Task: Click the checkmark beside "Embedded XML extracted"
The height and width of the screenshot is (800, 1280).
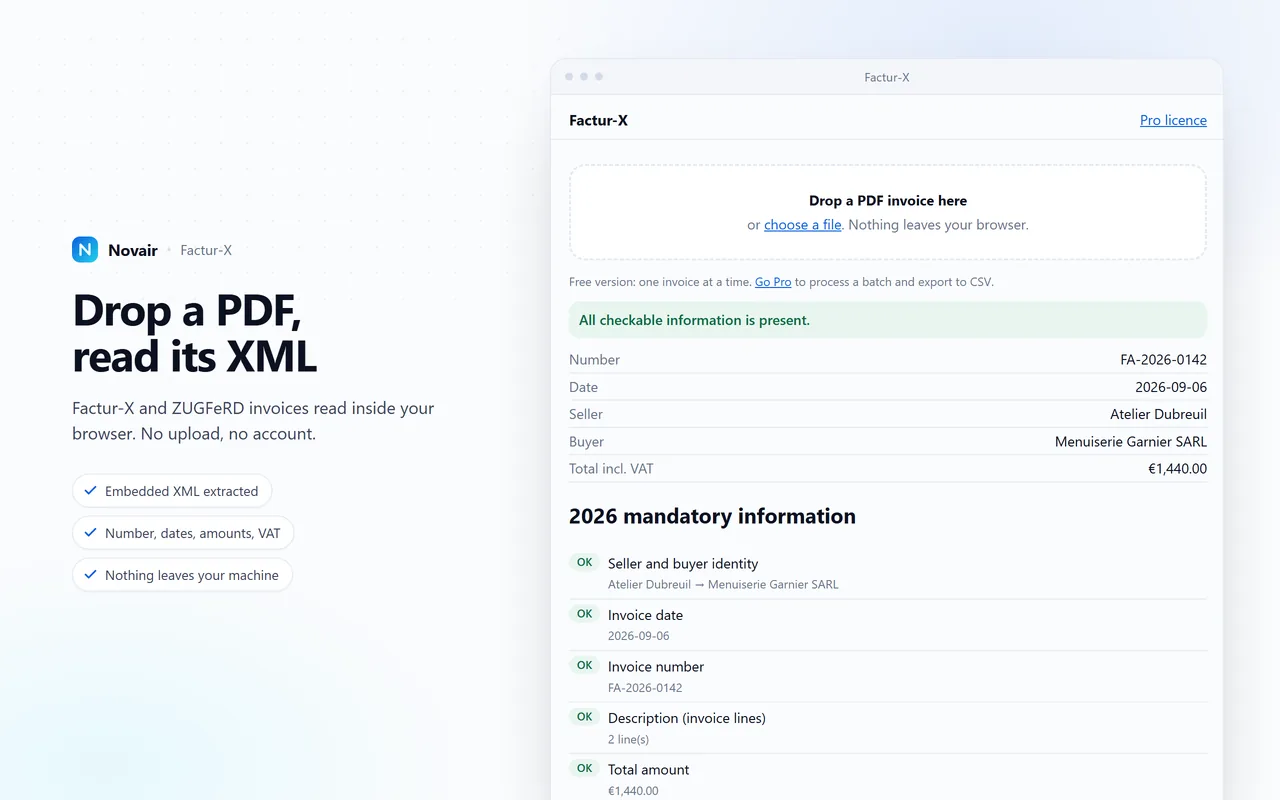Action: click(90, 491)
